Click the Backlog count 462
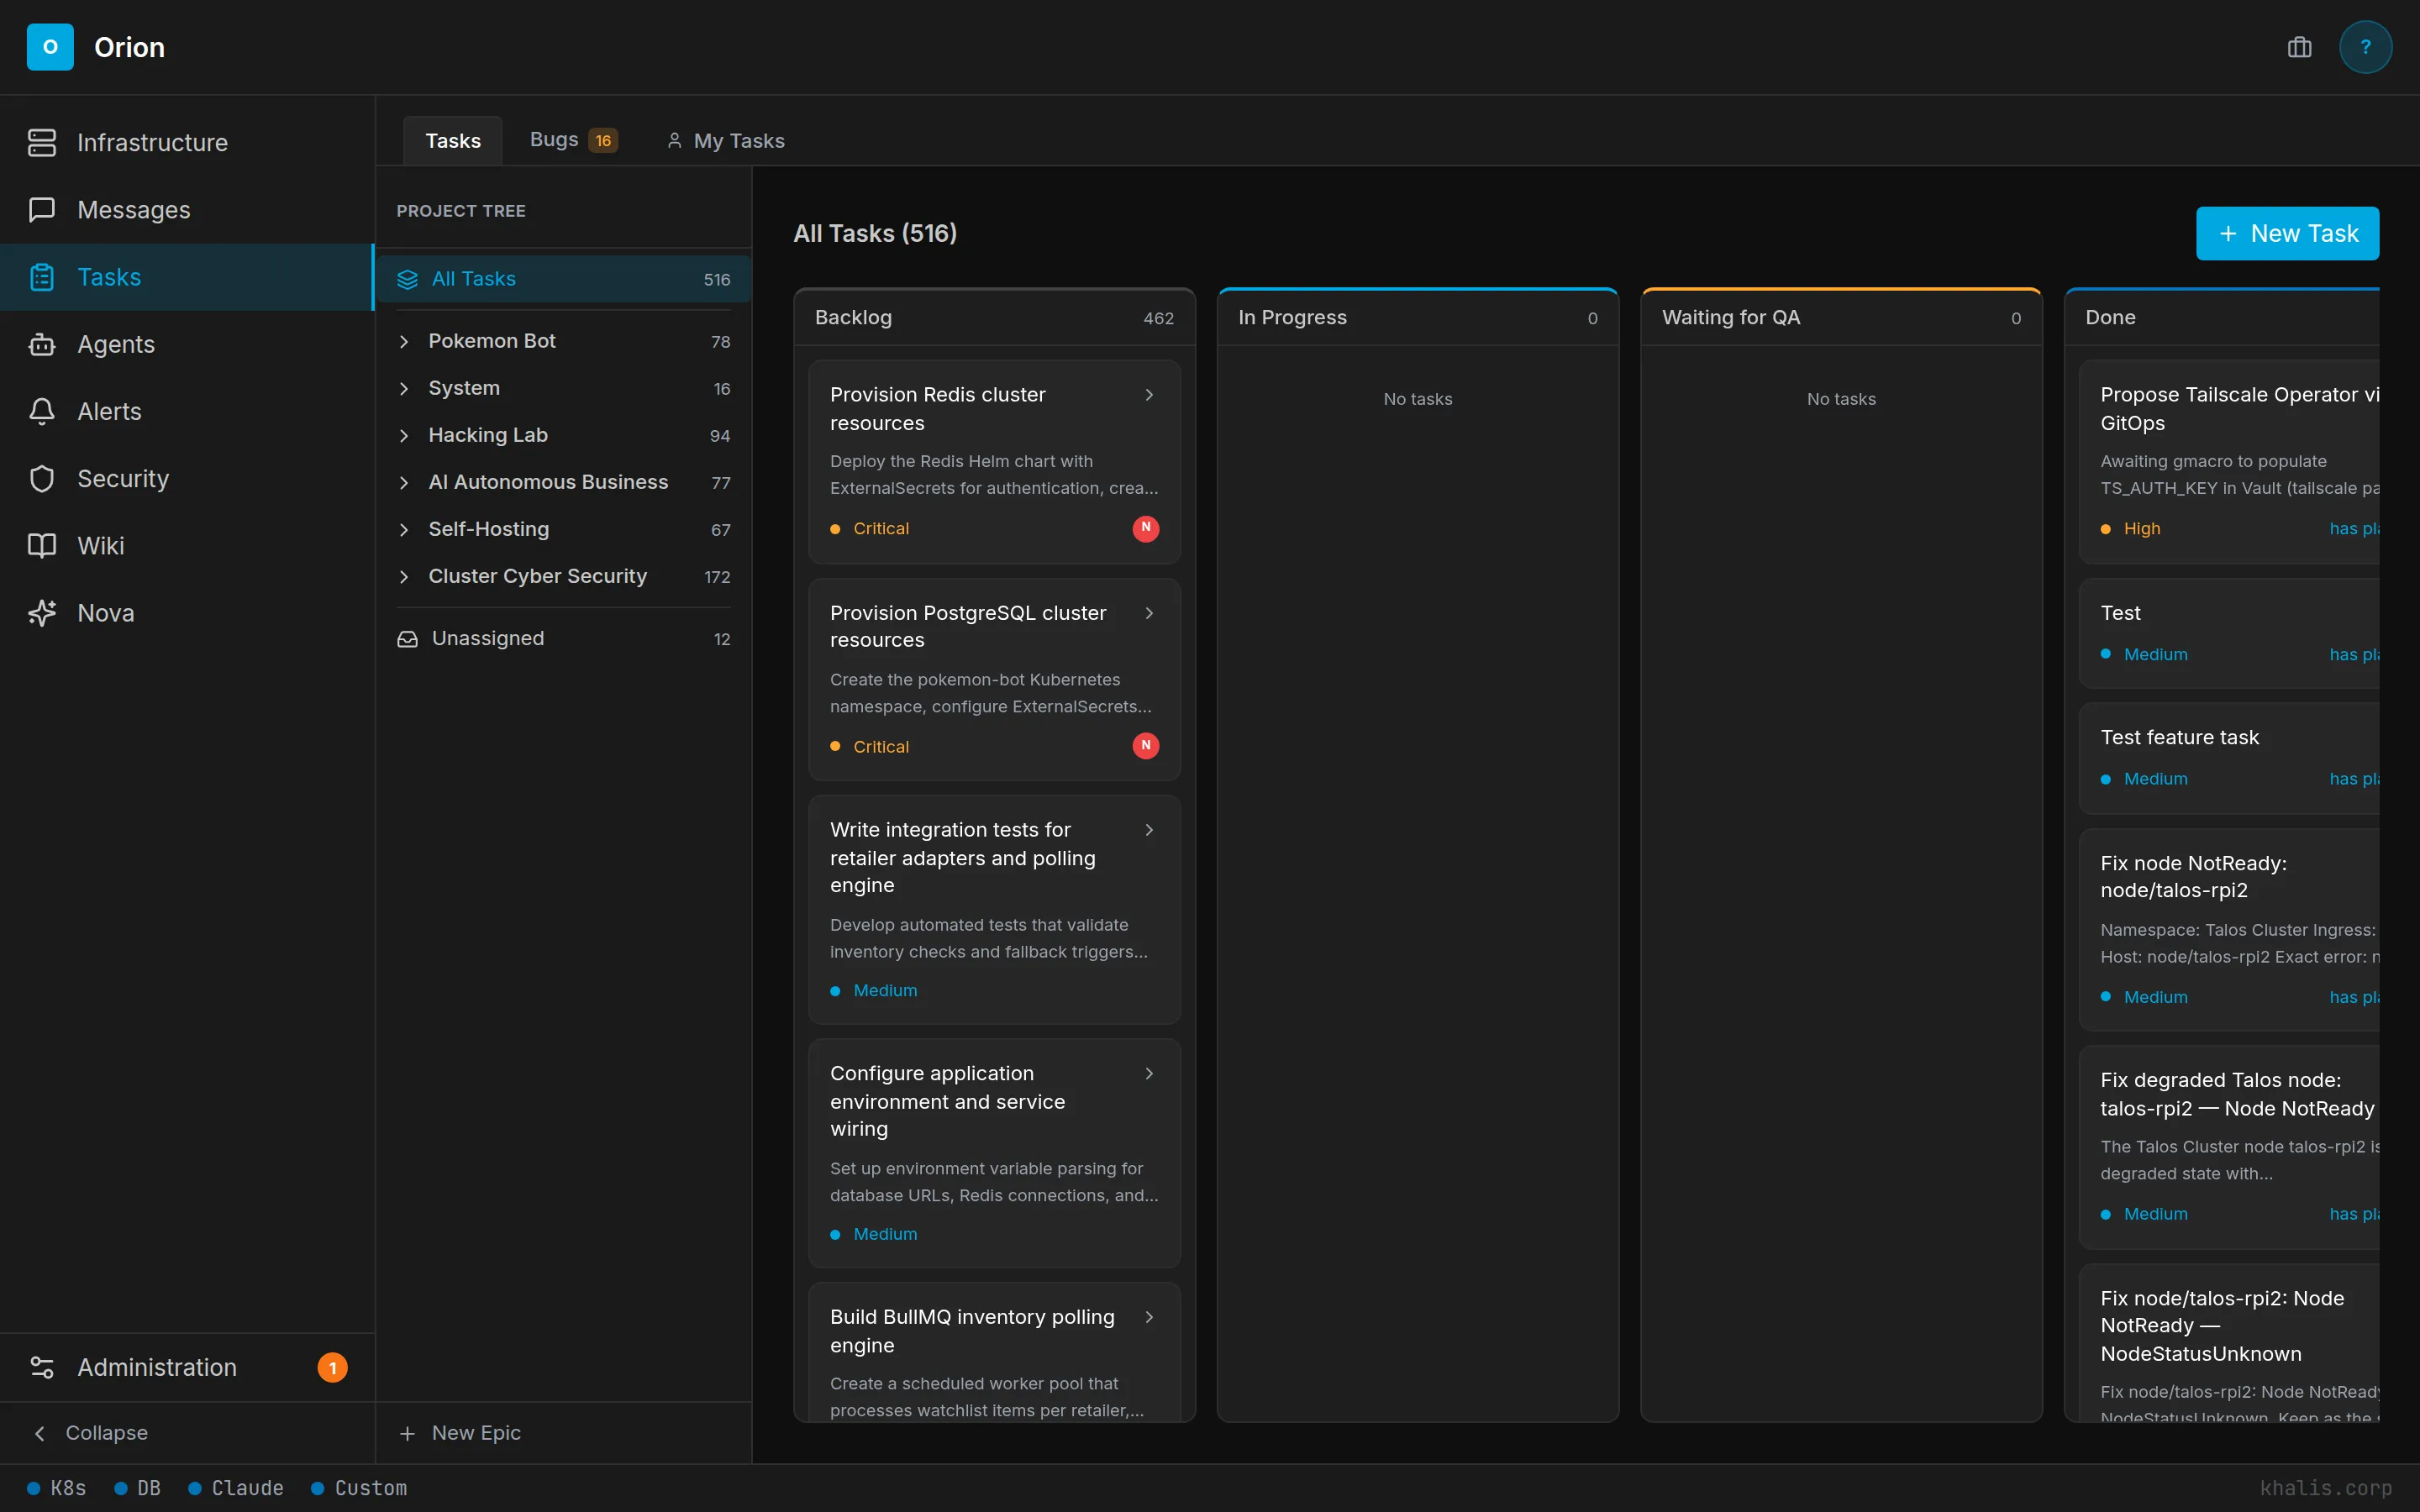2420x1512 pixels. coord(1158,318)
